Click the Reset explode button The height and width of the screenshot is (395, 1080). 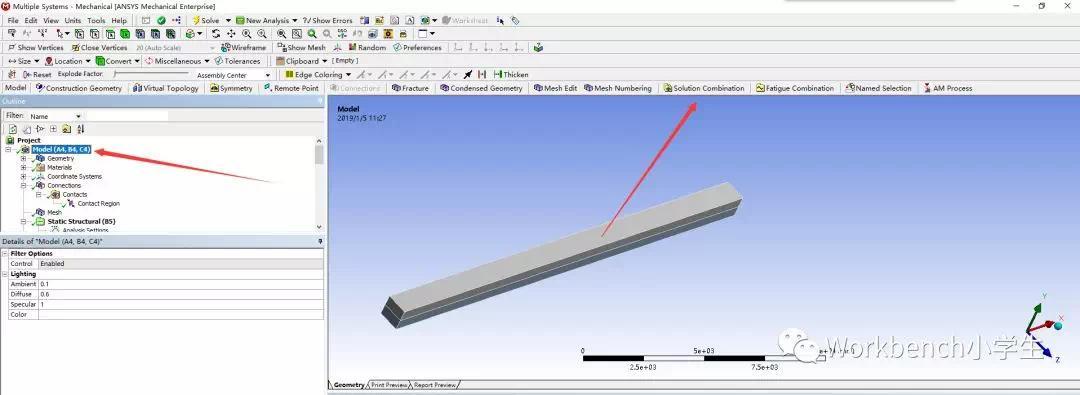point(37,74)
